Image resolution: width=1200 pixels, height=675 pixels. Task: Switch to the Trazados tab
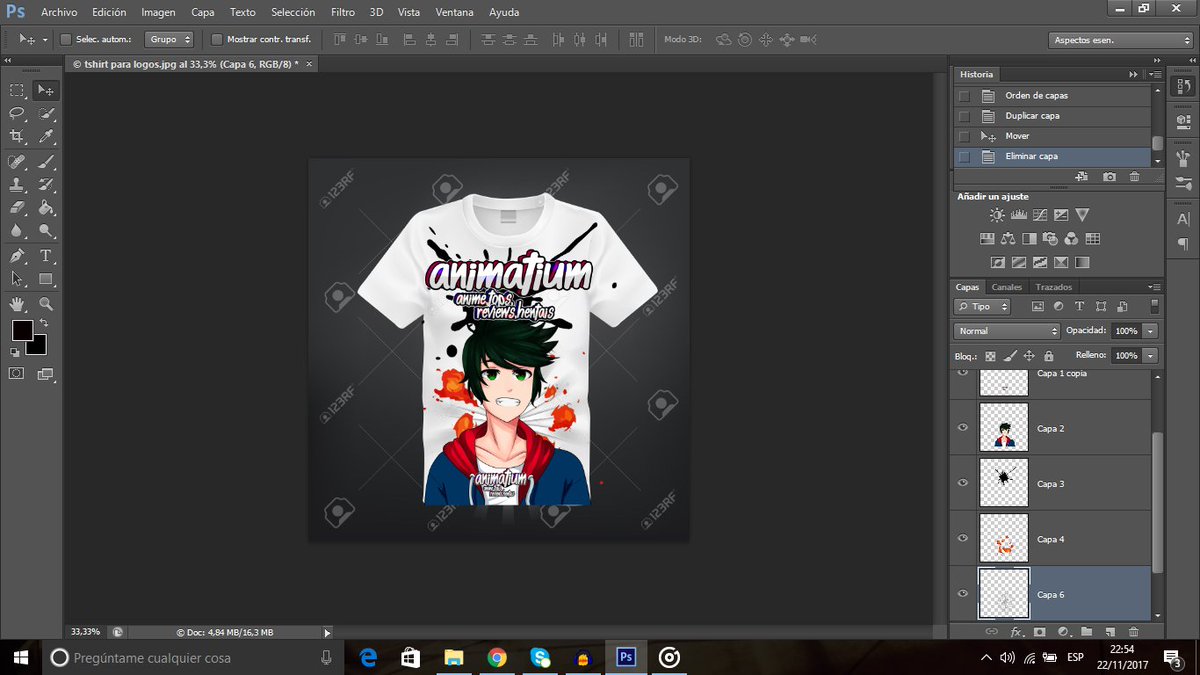tap(1053, 287)
